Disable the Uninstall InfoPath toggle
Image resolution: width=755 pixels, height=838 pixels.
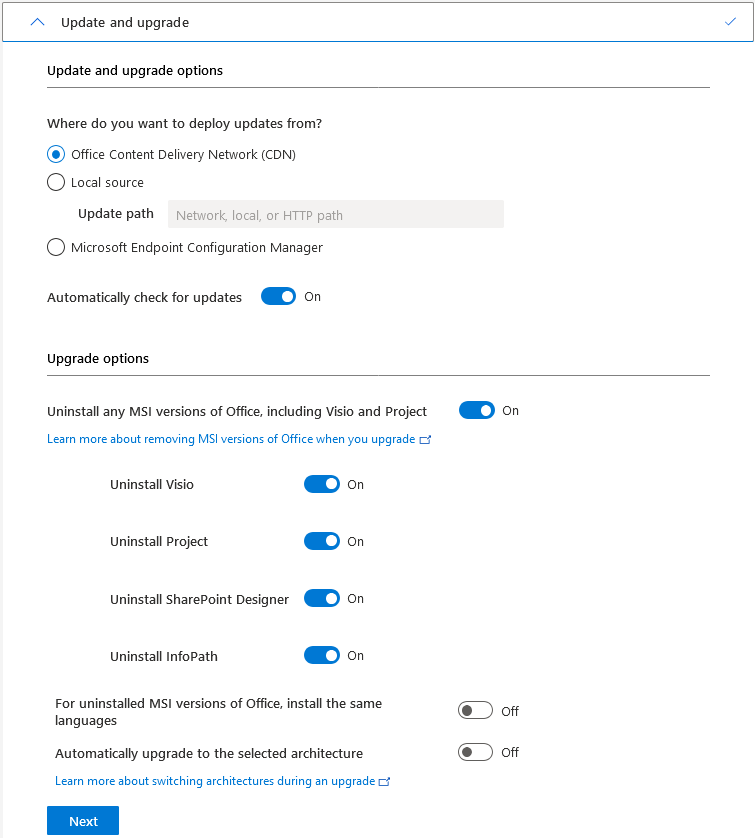[321, 656]
